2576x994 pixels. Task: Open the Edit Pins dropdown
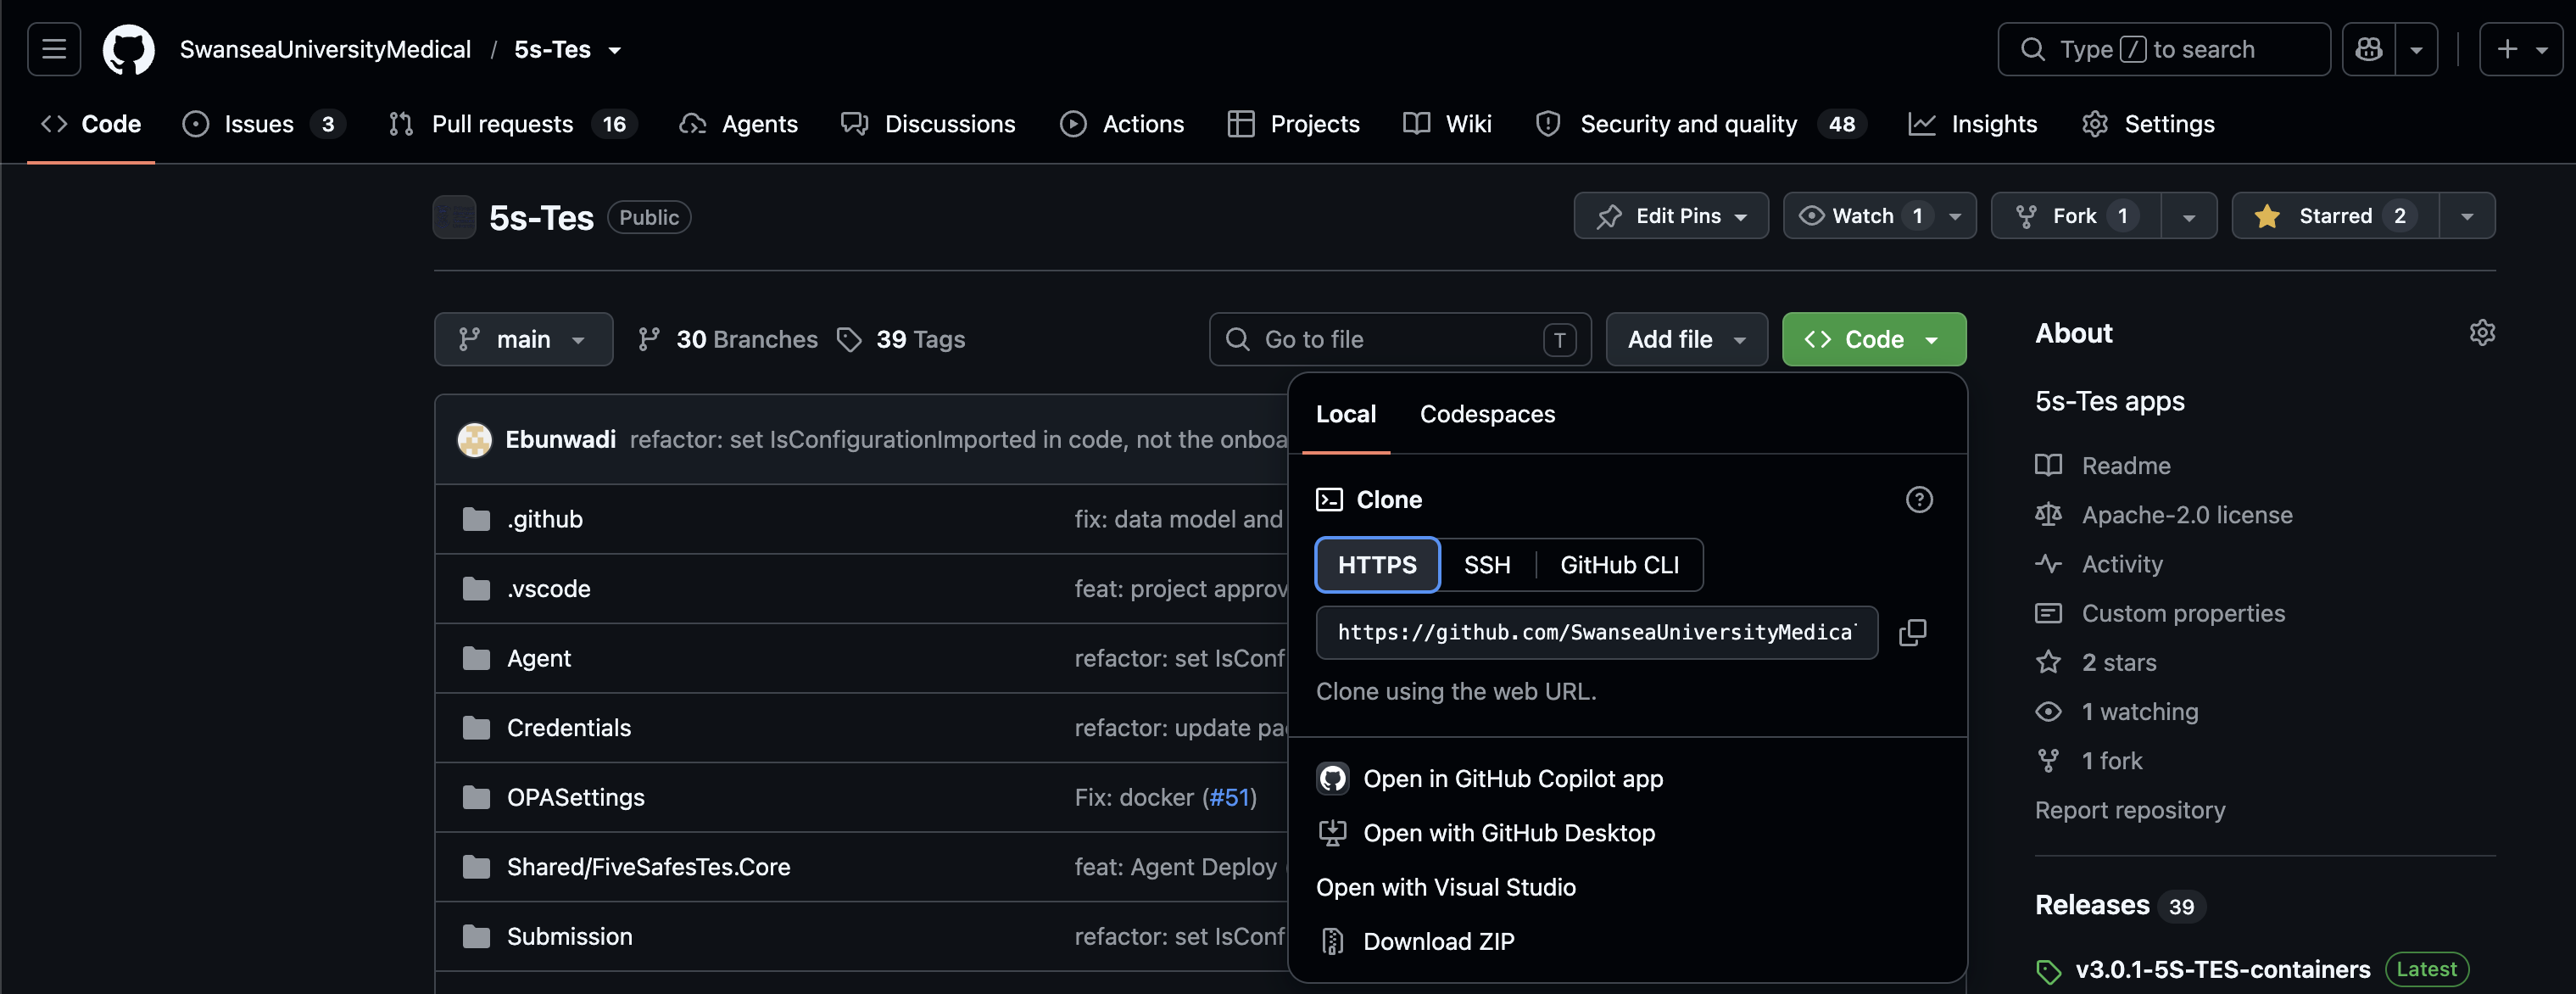[x=1671, y=216]
